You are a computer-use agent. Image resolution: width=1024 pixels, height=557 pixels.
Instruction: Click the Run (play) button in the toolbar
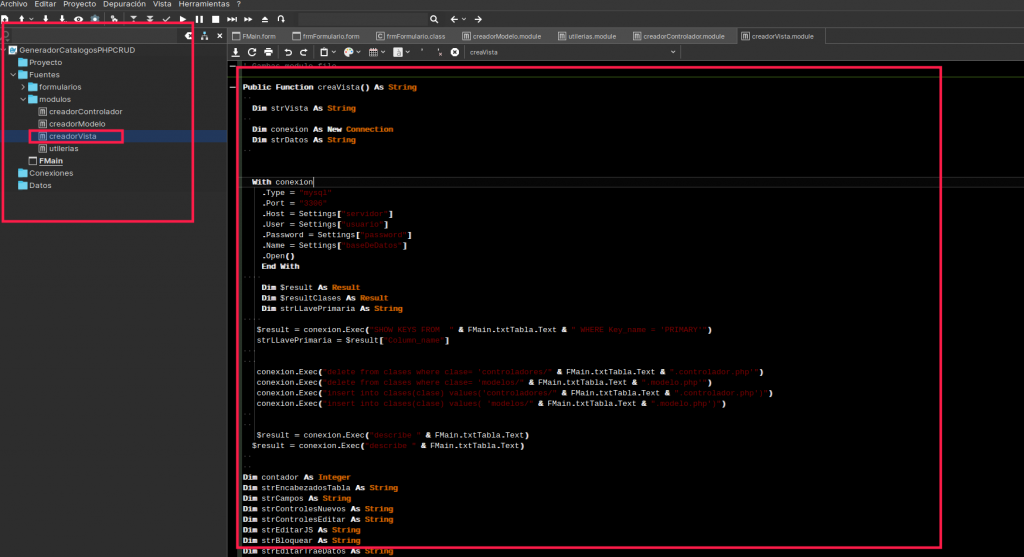pyautogui.click(x=183, y=19)
